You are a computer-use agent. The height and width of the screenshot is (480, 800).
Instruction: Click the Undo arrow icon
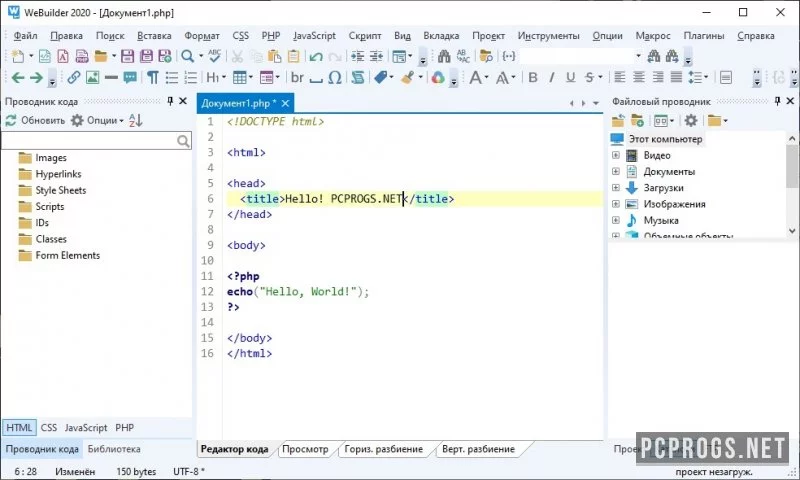point(316,56)
